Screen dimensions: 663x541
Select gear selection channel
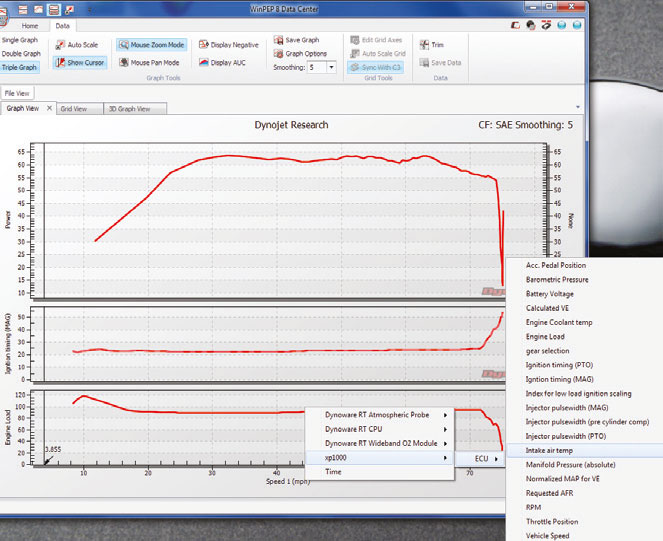[x=547, y=351]
